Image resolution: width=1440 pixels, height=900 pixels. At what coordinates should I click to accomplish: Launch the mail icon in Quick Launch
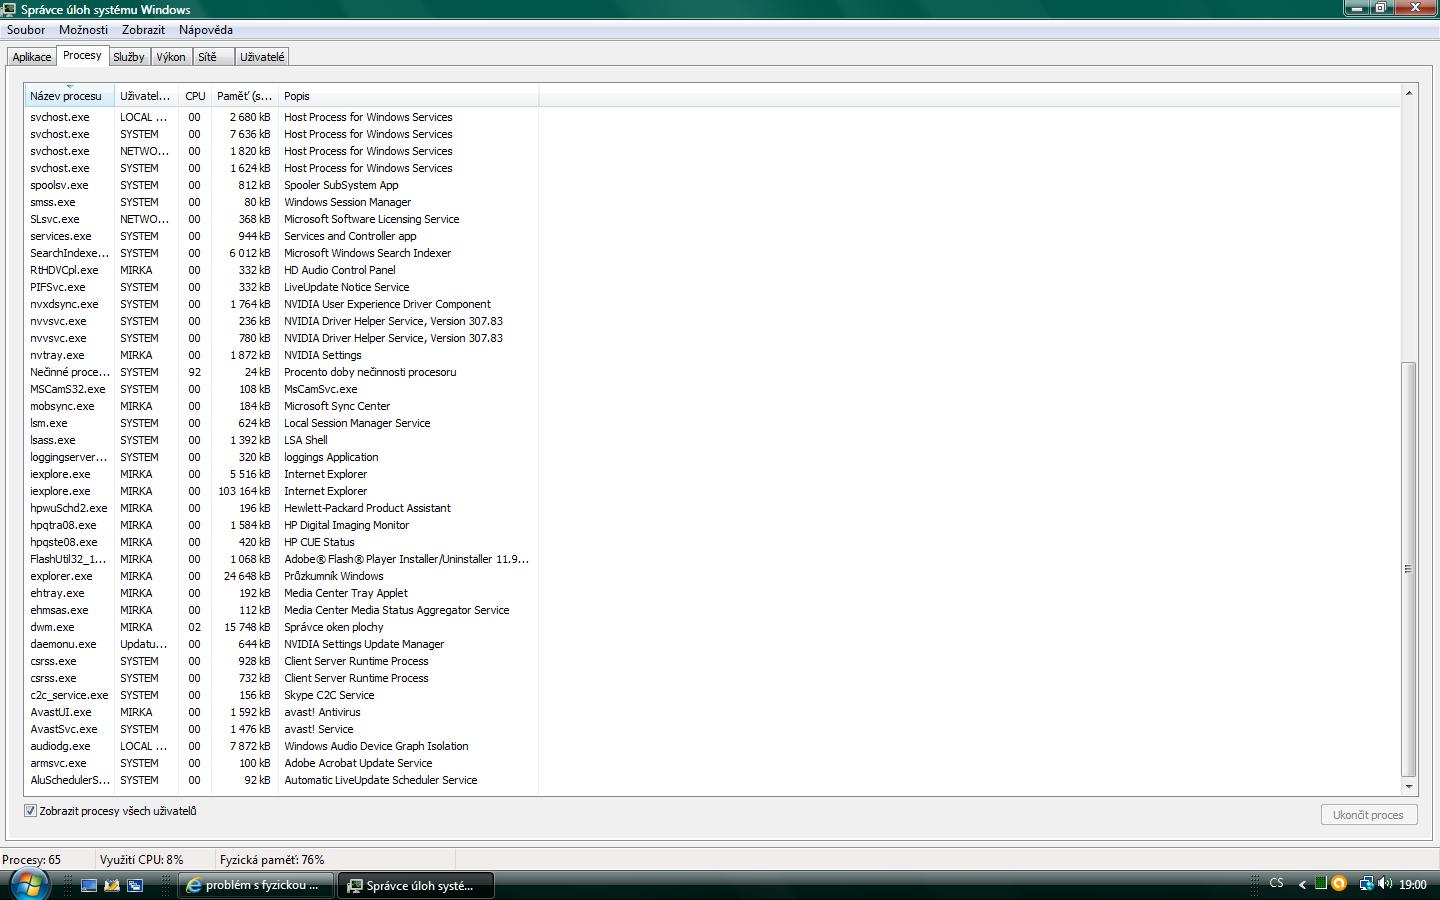point(112,885)
